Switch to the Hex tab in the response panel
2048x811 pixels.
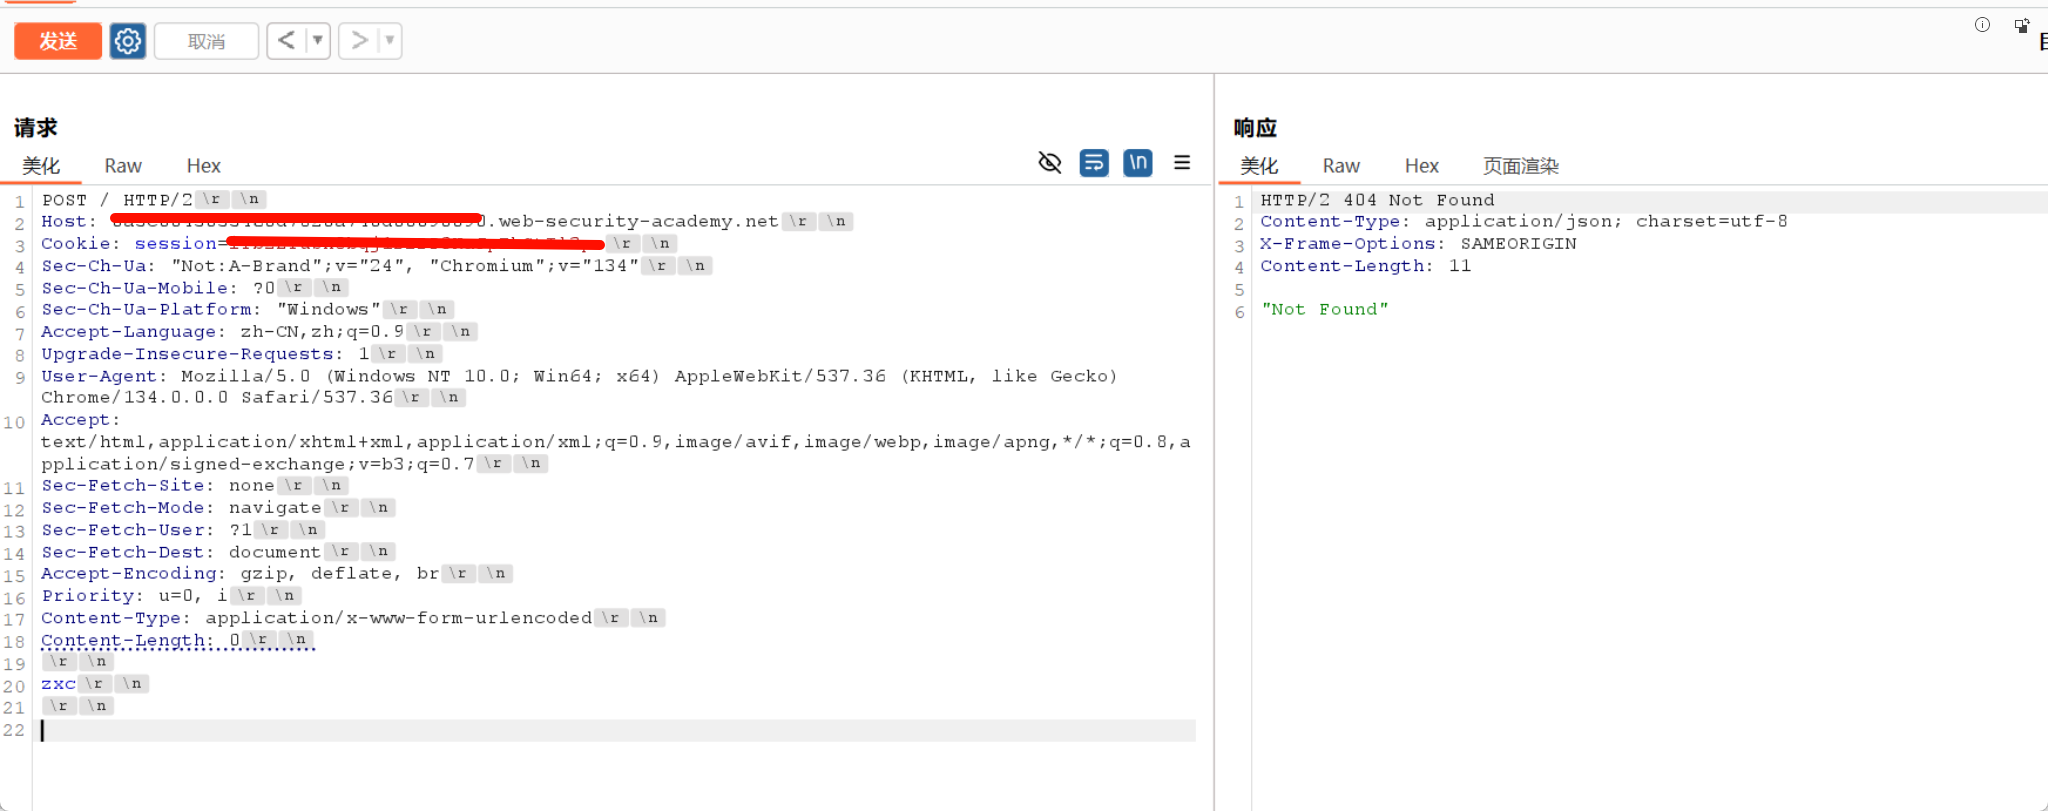1421,166
